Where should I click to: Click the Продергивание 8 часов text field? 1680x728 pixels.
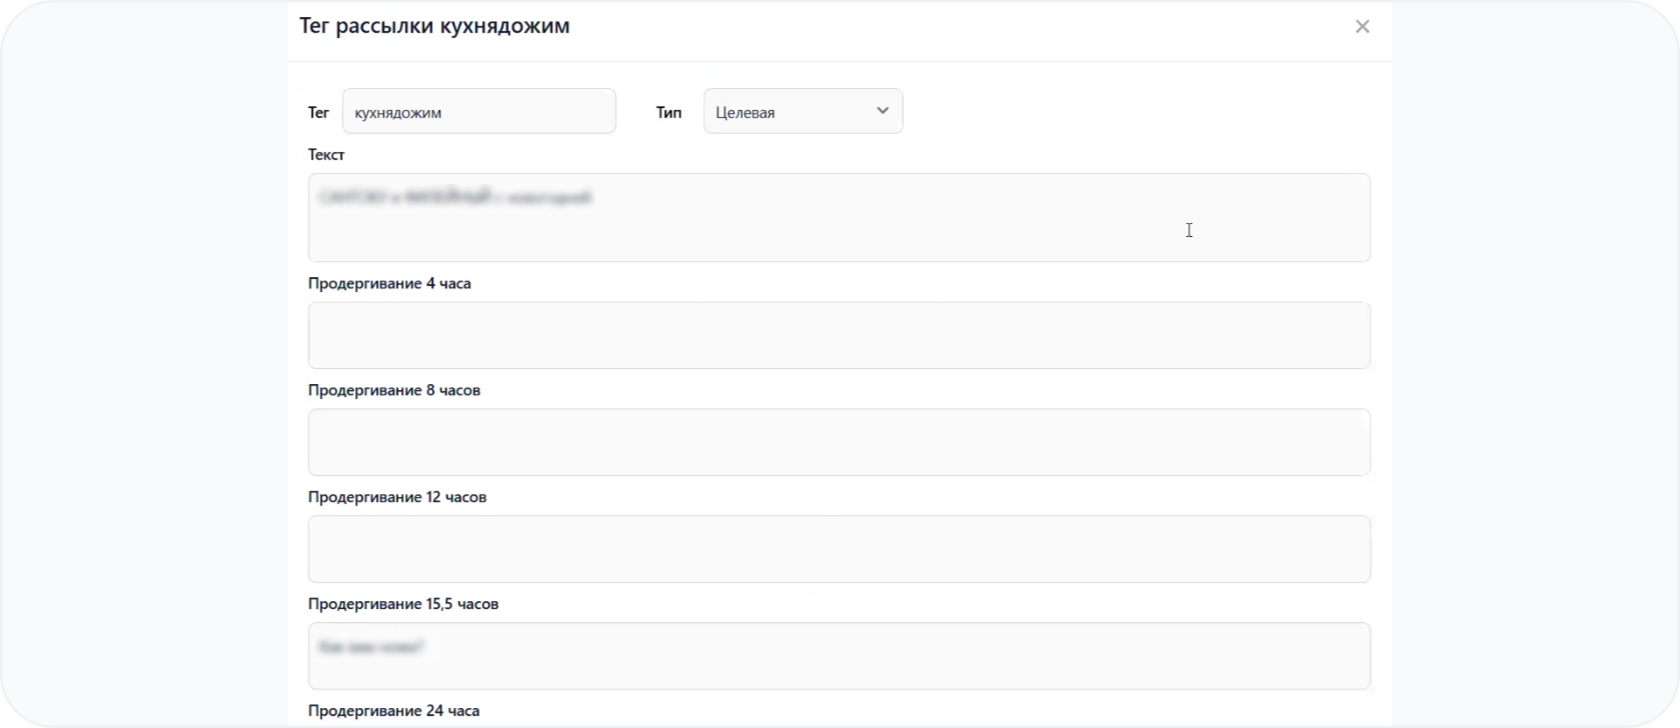point(839,442)
